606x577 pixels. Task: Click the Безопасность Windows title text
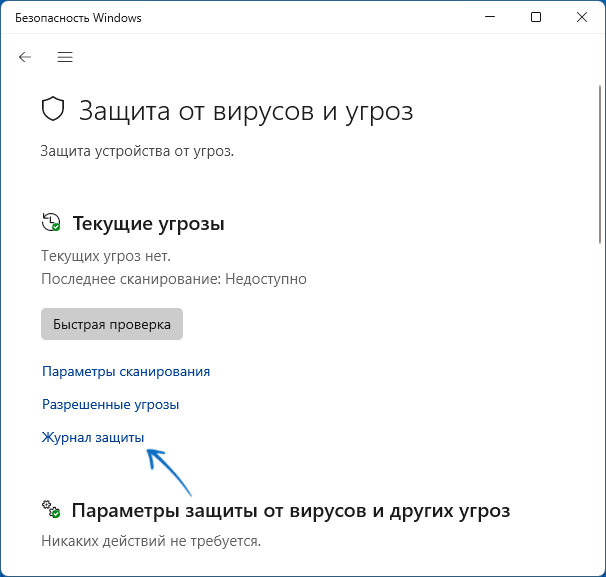pos(78,18)
